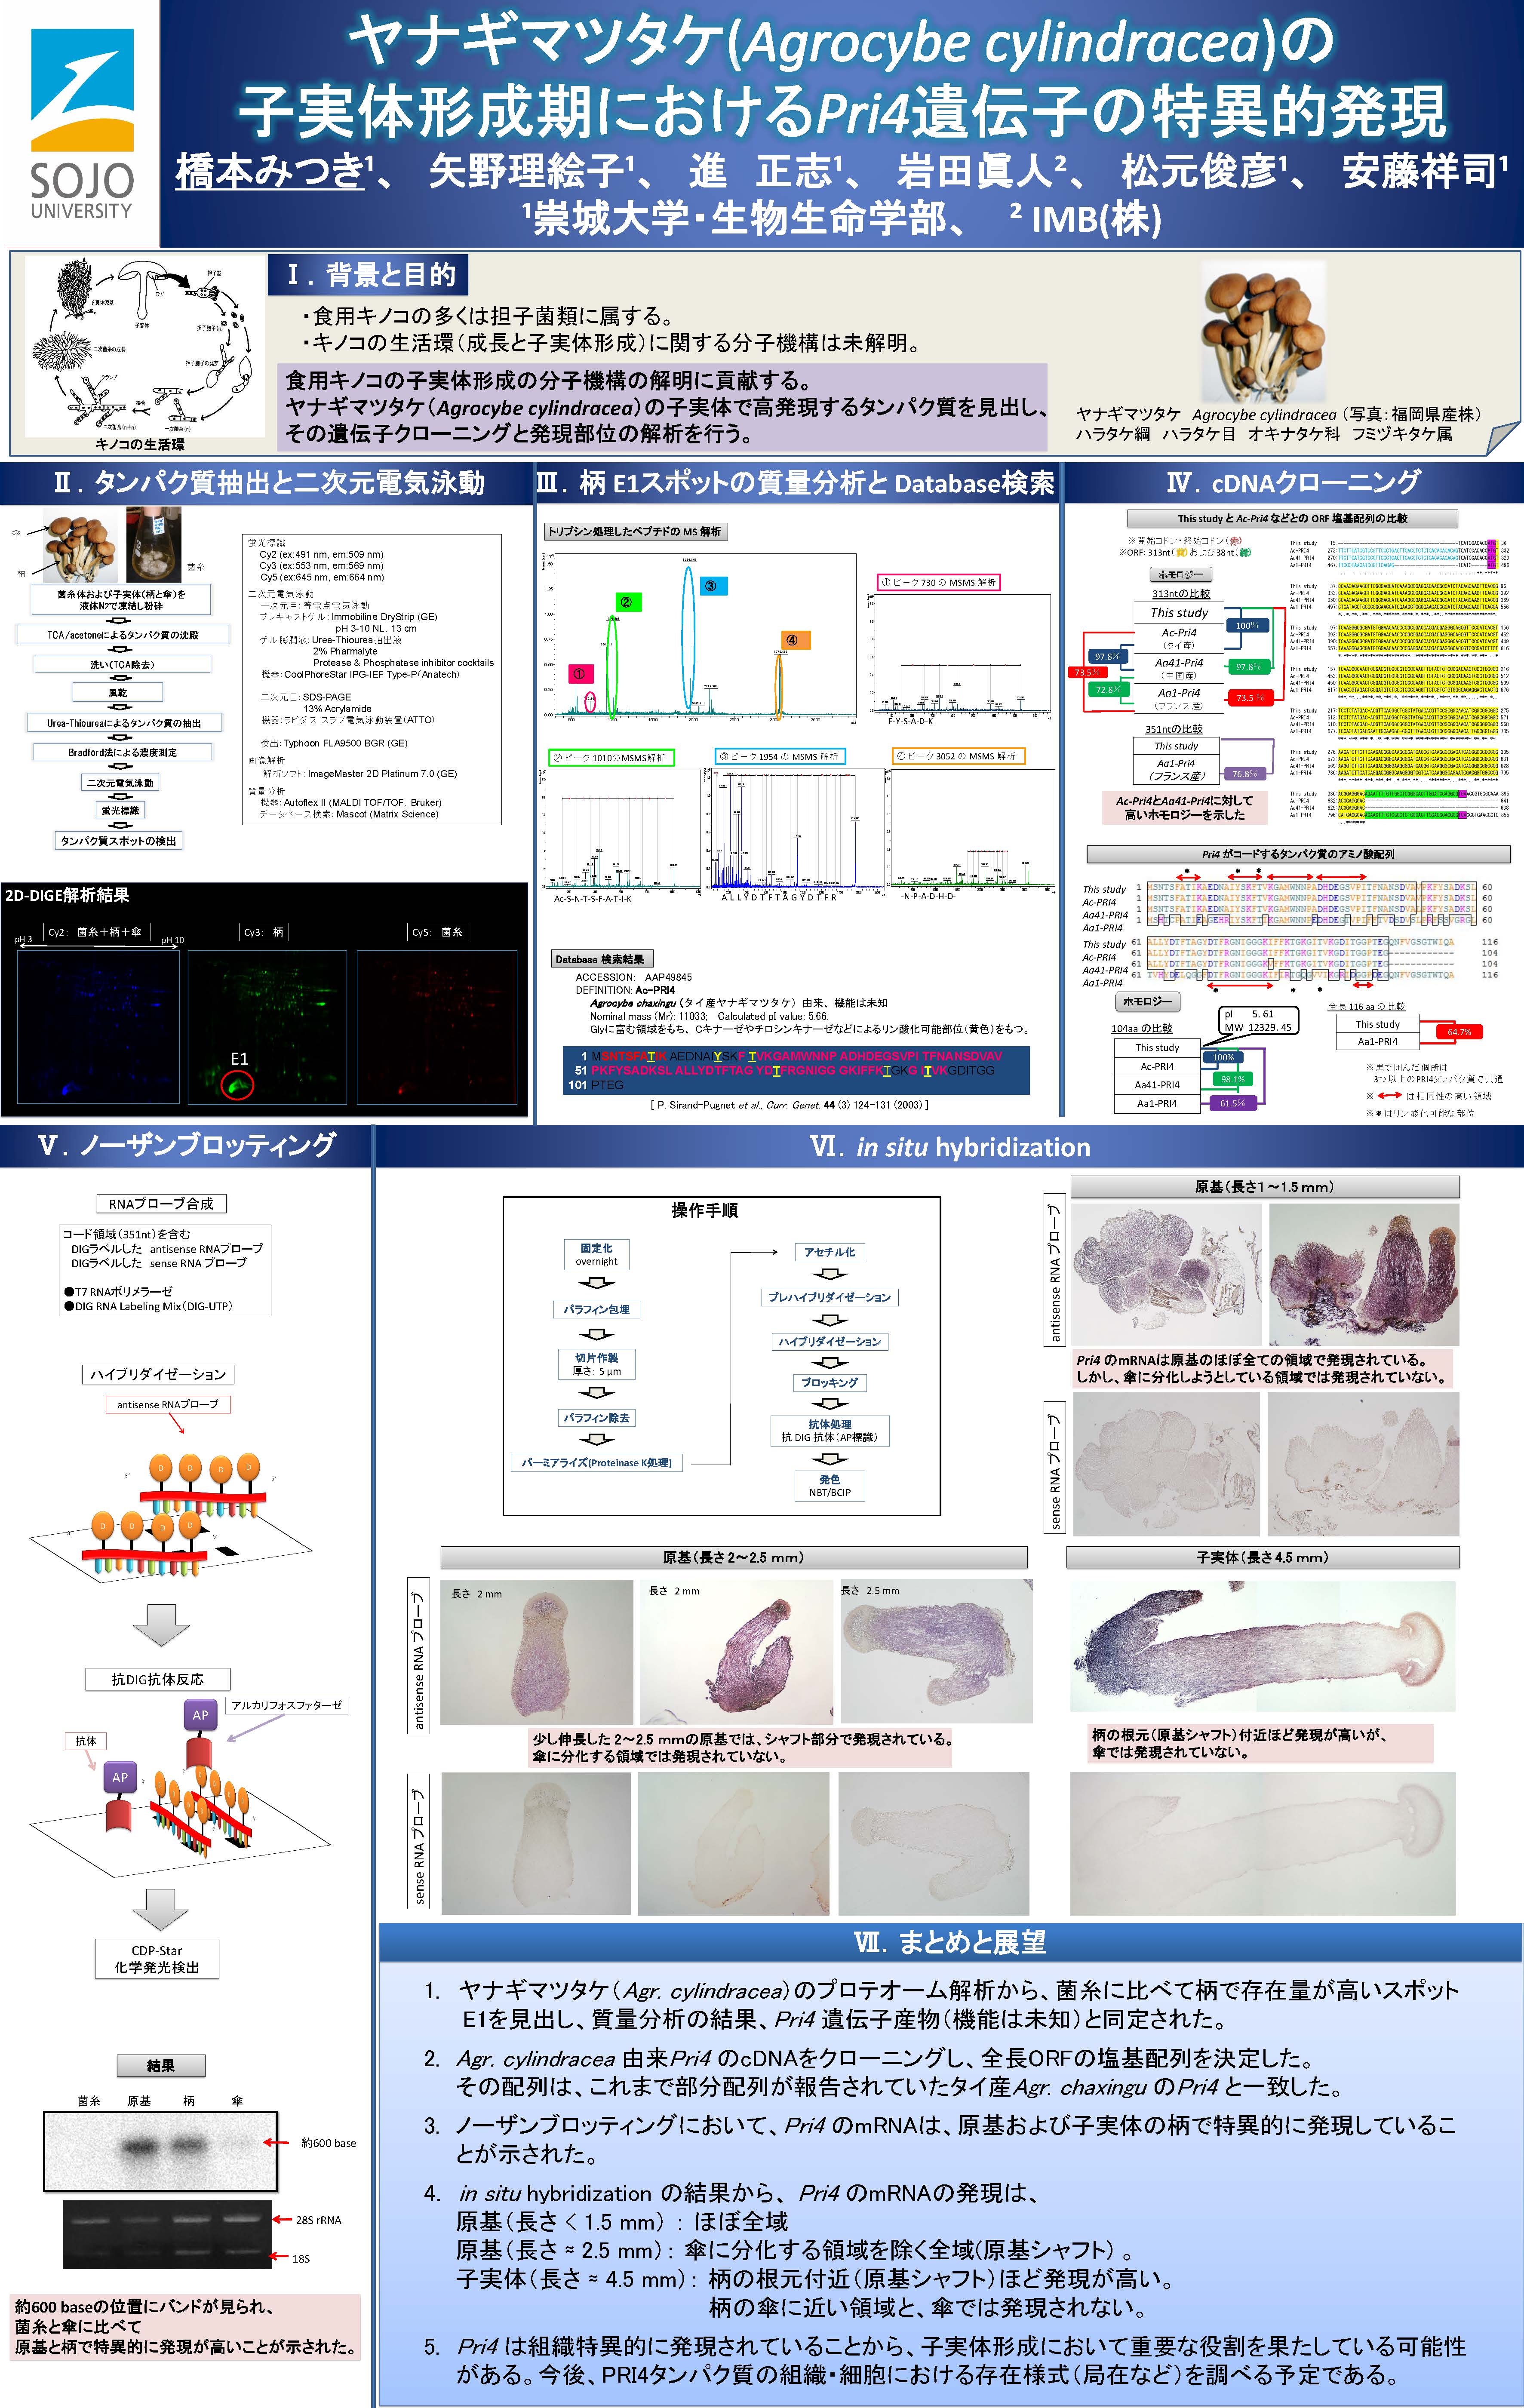Click the 洗い(TCA除去) step box
This screenshot has height=2408, width=1524.
coord(122,664)
